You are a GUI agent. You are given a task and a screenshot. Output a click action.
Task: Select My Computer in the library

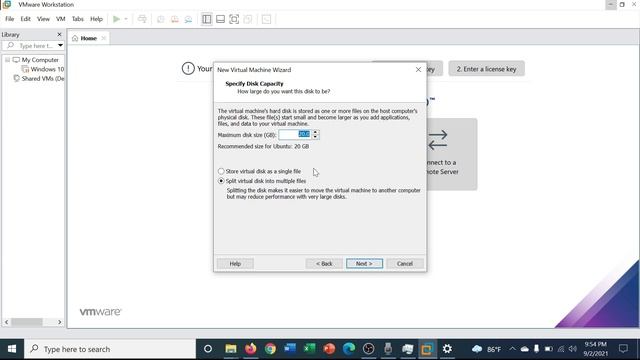(x=40, y=60)
